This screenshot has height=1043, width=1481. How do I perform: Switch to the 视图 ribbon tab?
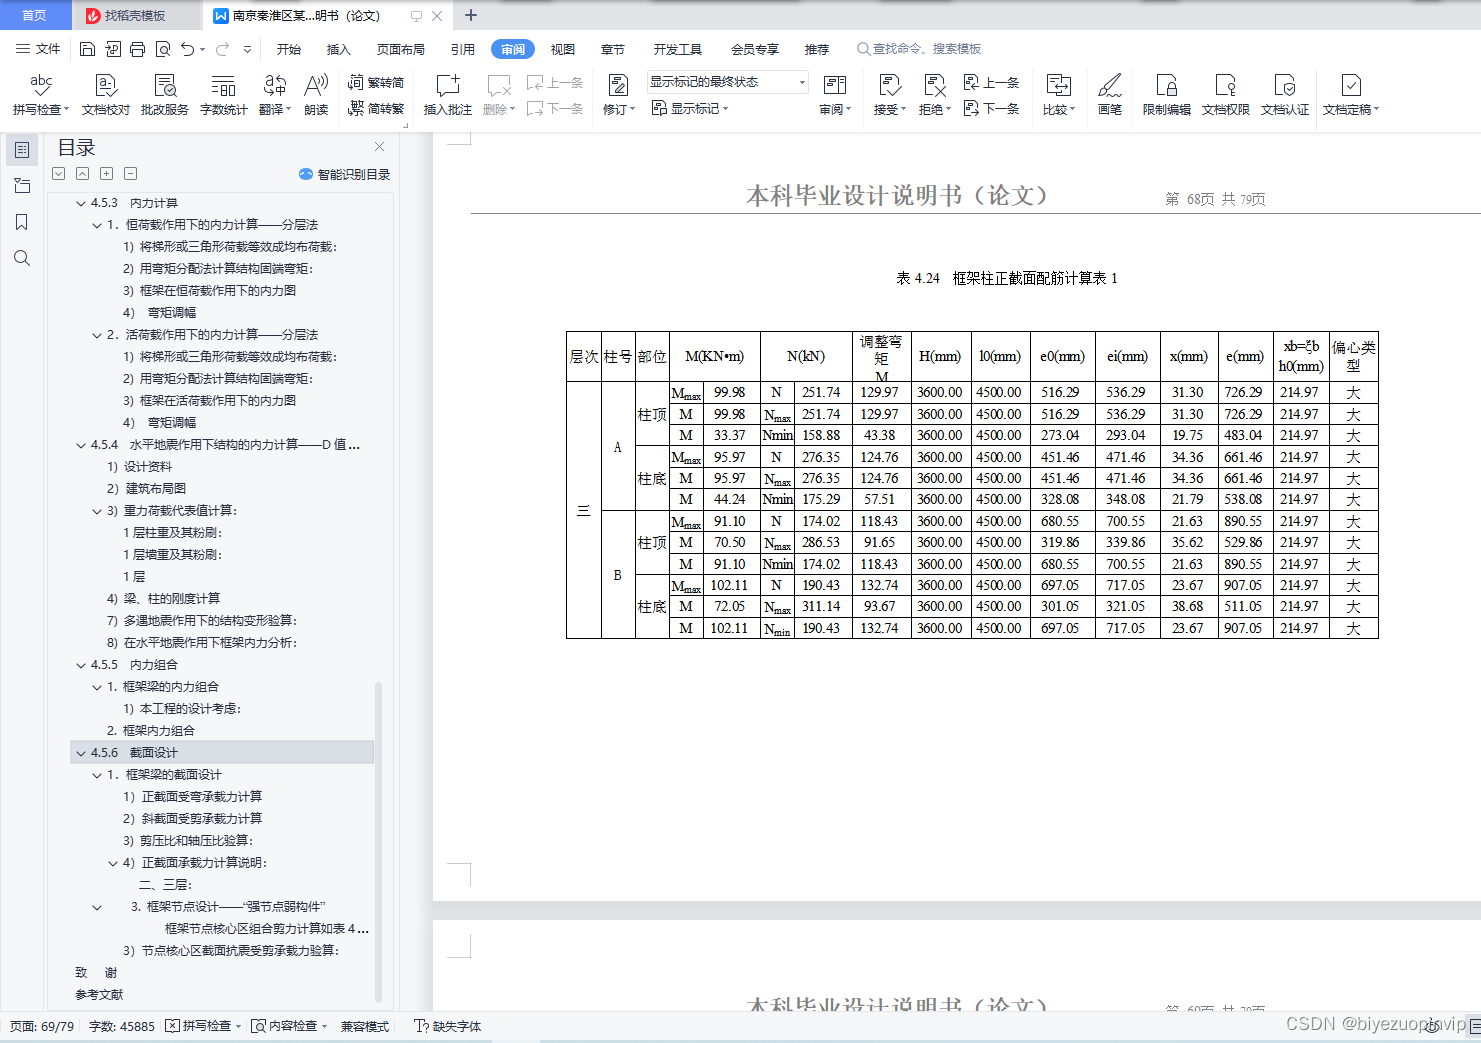[563, 49]
